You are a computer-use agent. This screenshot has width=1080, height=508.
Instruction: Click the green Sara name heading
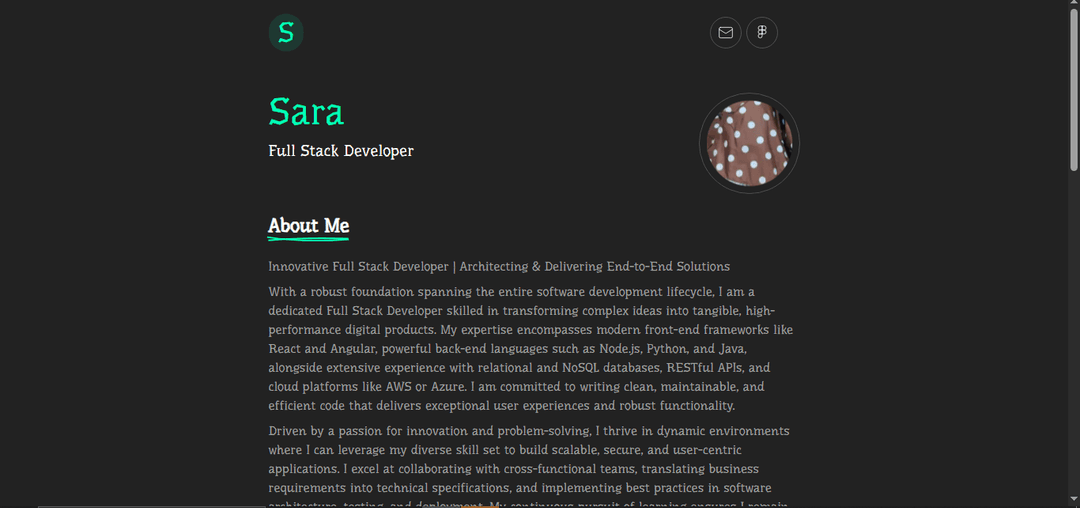coord(306,111)
